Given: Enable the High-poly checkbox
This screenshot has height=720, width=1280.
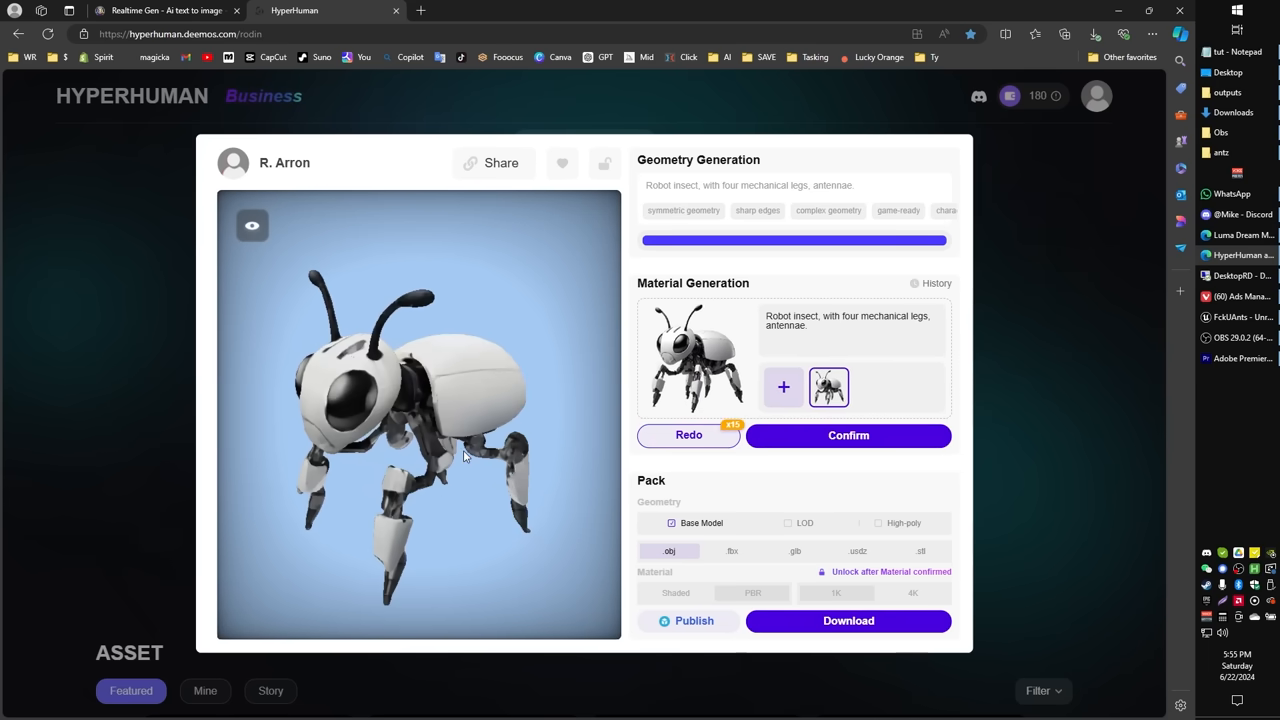Looking at the screenshot, I should click(878, 523).
